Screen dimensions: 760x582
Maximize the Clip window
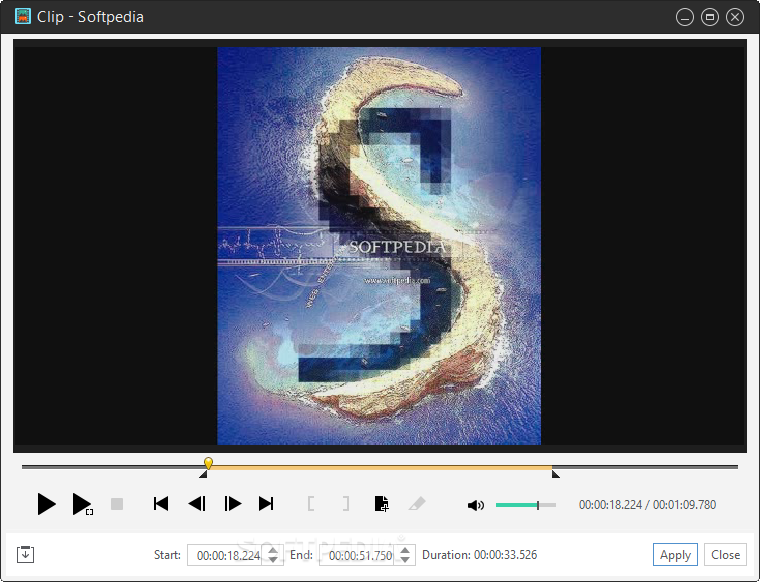(710, 17)
